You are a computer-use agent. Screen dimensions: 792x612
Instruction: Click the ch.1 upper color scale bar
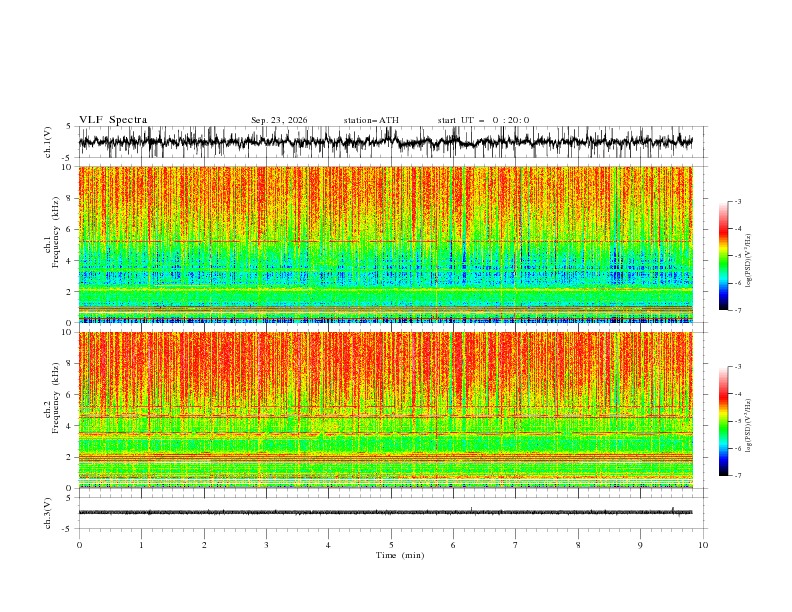(x=723, y=256)
